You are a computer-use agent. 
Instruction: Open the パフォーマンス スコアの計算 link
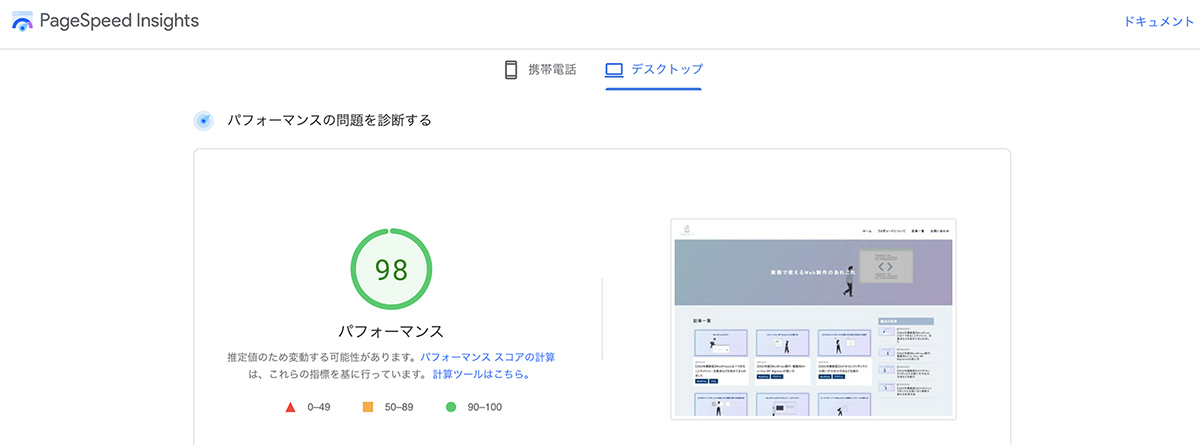click(x=487, y=357)
